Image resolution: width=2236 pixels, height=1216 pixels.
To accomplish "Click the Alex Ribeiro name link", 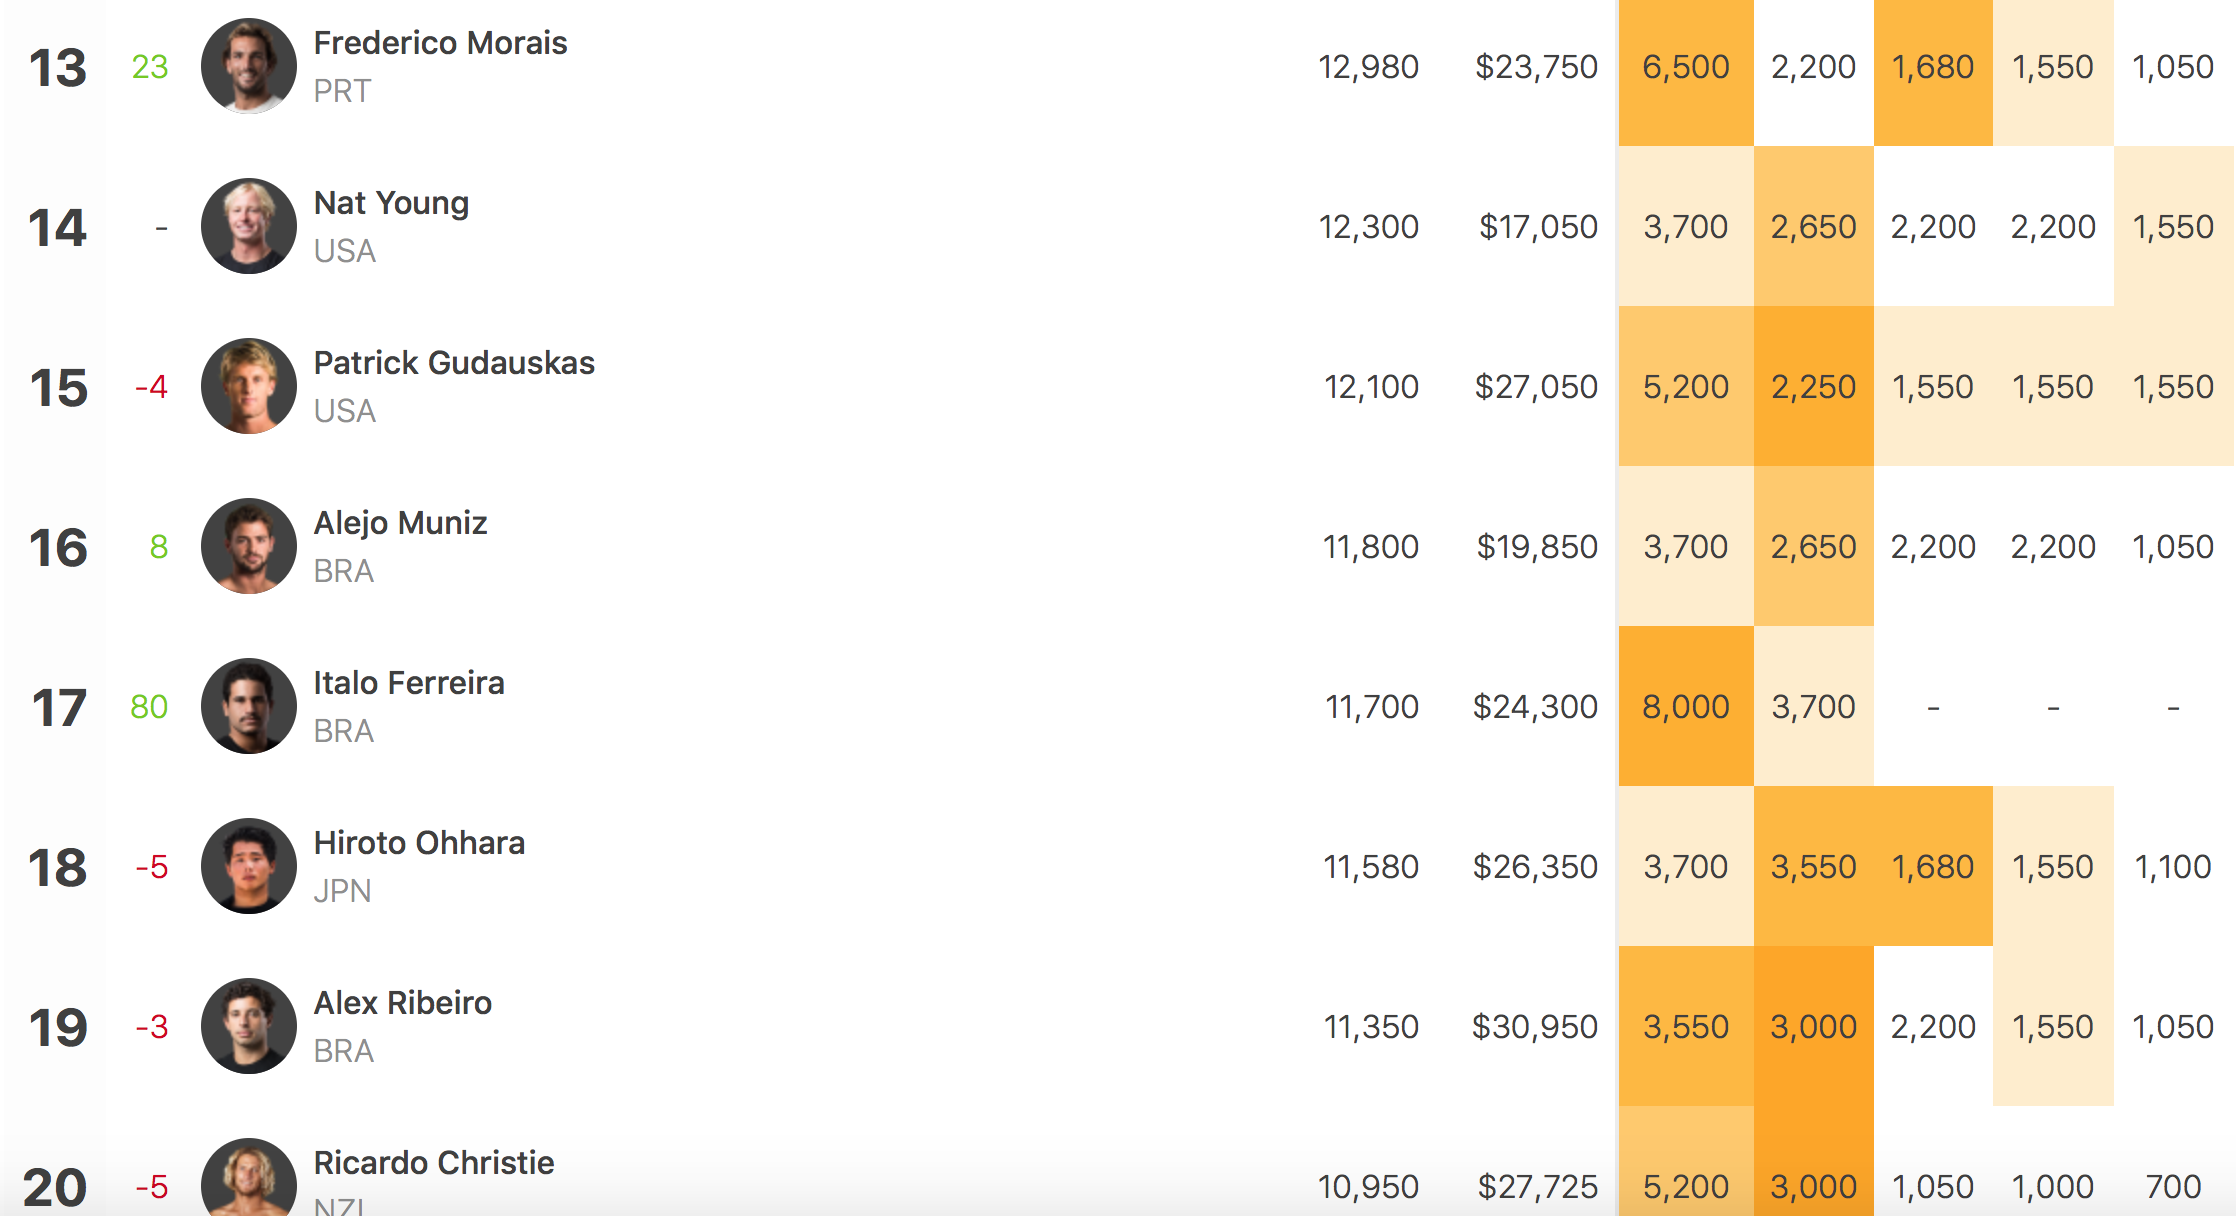I will tap(403, 1003).
